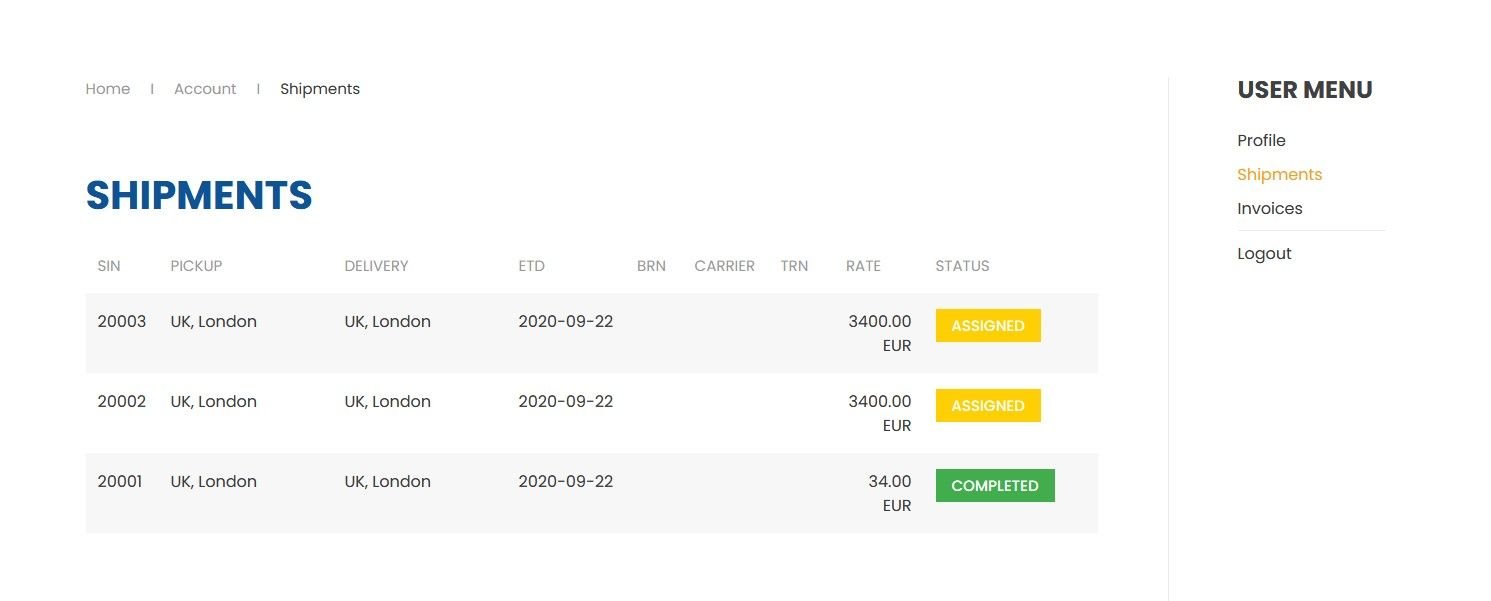Click the PICKUP column header
The height and width of the screenshot is (601, 1491).
coord(196,266)
